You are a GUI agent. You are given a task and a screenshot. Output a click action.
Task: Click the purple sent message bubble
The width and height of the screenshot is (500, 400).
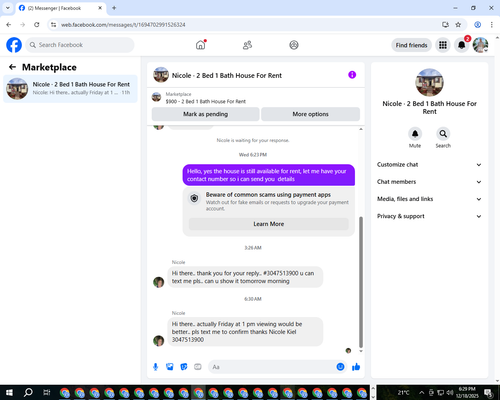pyautogui.click(x=269, y=175)
